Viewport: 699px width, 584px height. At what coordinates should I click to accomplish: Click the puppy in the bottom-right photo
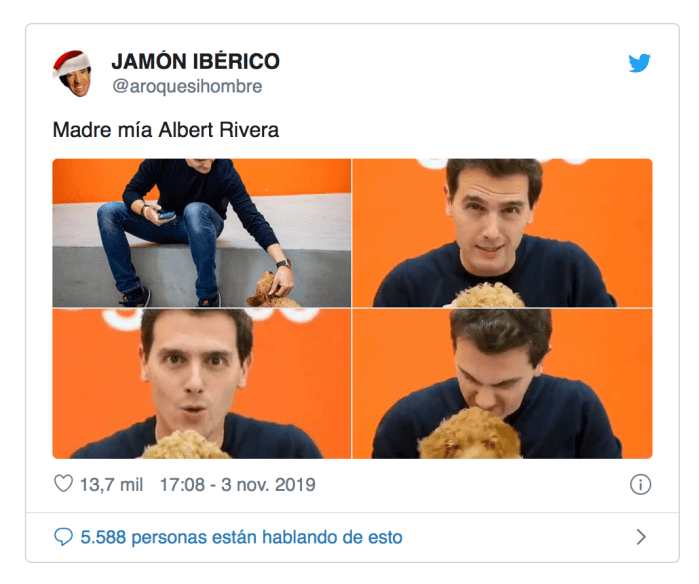(x=471, y=434)
